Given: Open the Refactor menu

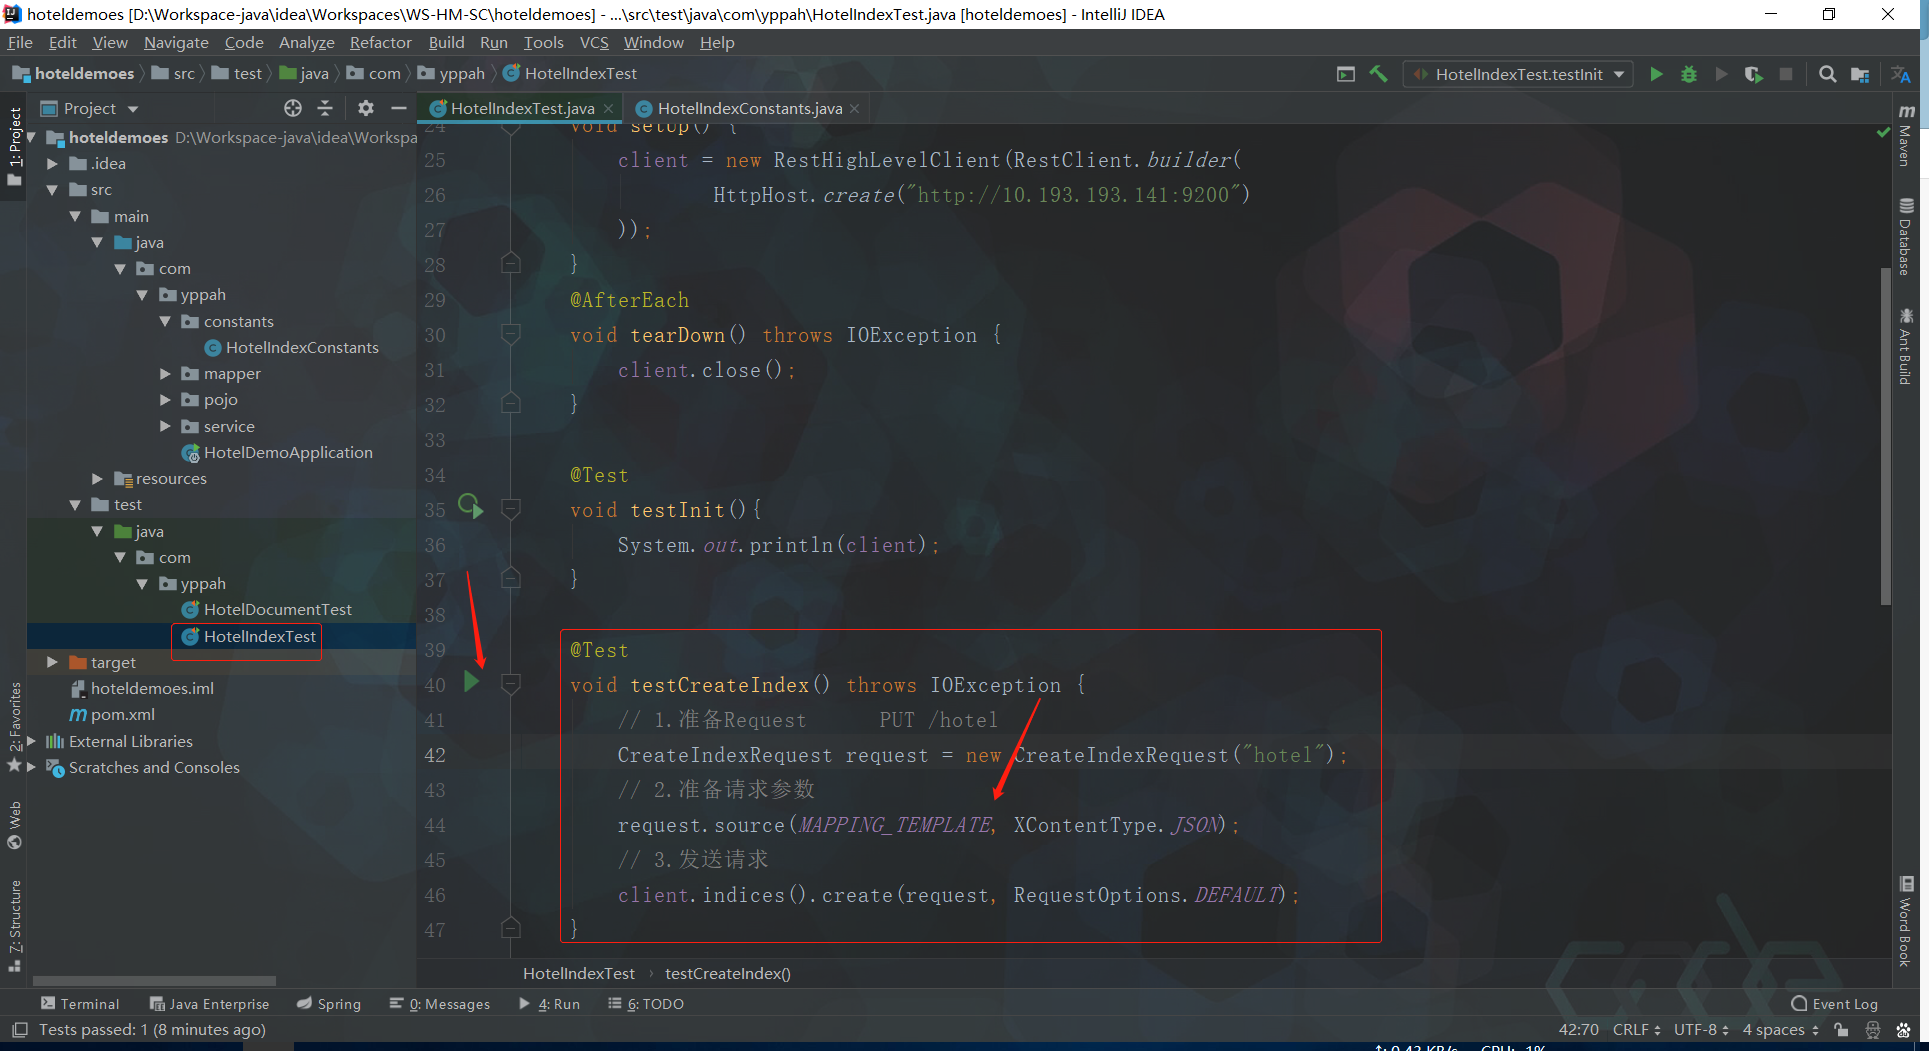Looking at the screenshot, I should click(x=380, y=42).
